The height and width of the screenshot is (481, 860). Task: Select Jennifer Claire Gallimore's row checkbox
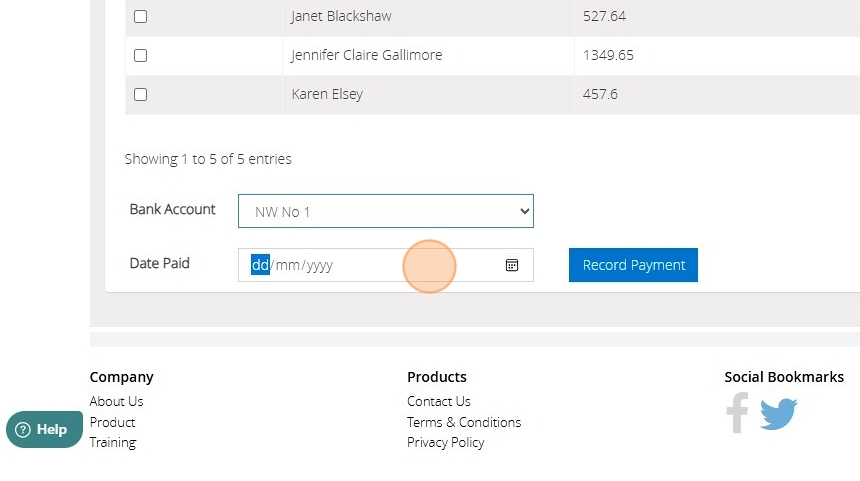click(140, 56)
